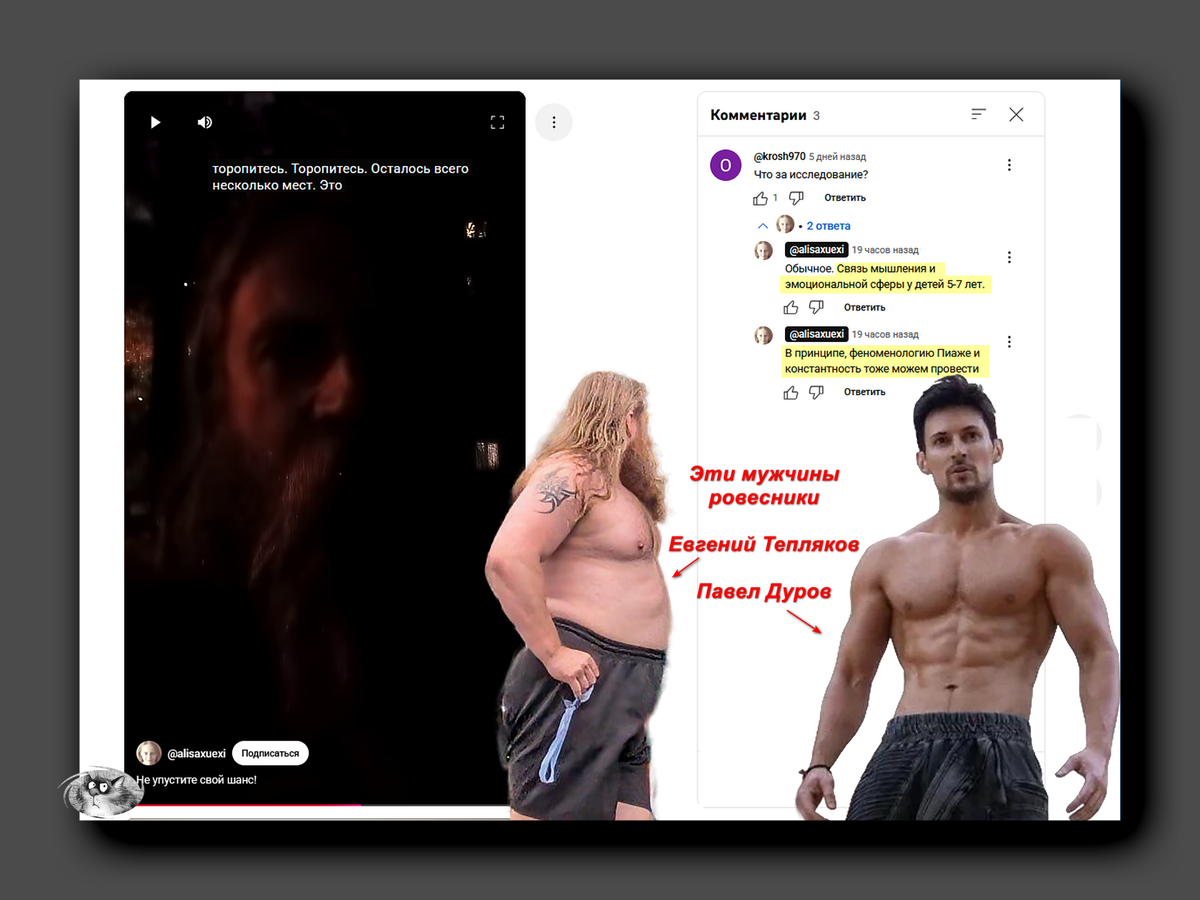Open more options for @krosh970 comment
Viewport: 1200px width, 900px height.
click(x=1009, y=165)
